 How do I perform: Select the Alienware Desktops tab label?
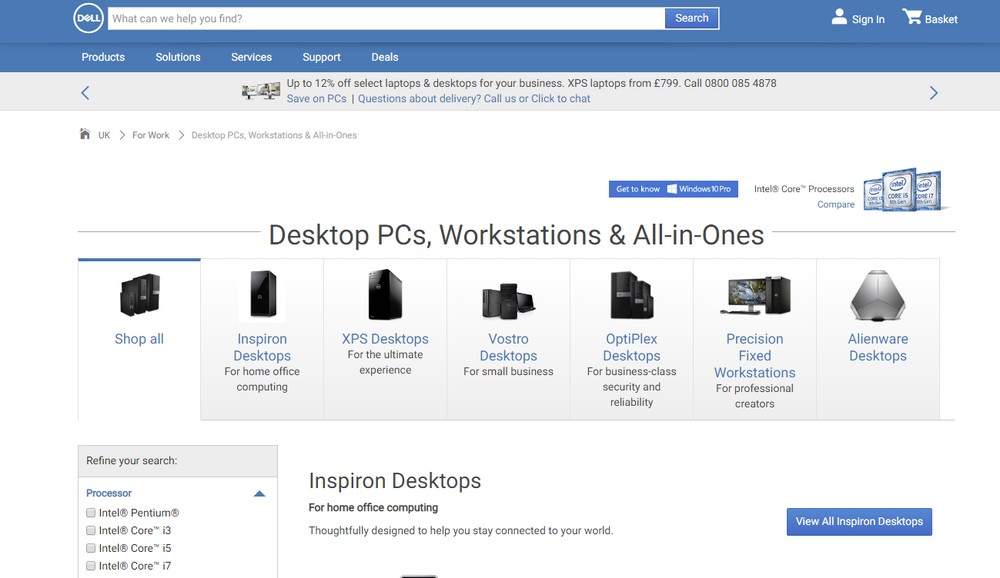[x=878, y=347]
